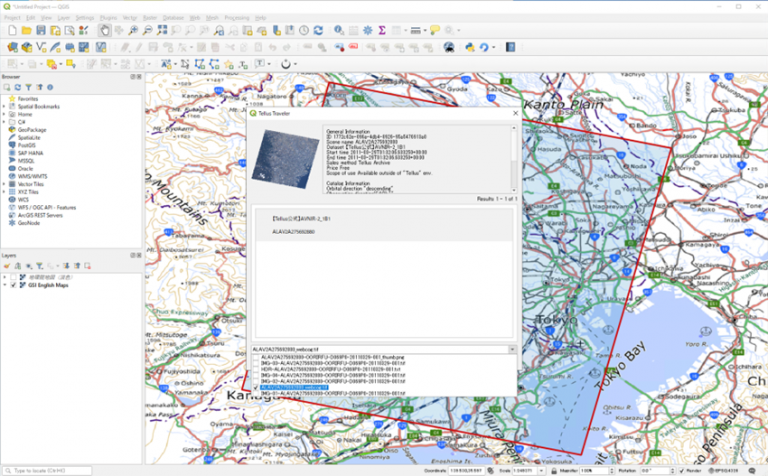The image size is (768, 476).
Task: Click the New Shapefile Layer icon
Action: click(41, 48)
